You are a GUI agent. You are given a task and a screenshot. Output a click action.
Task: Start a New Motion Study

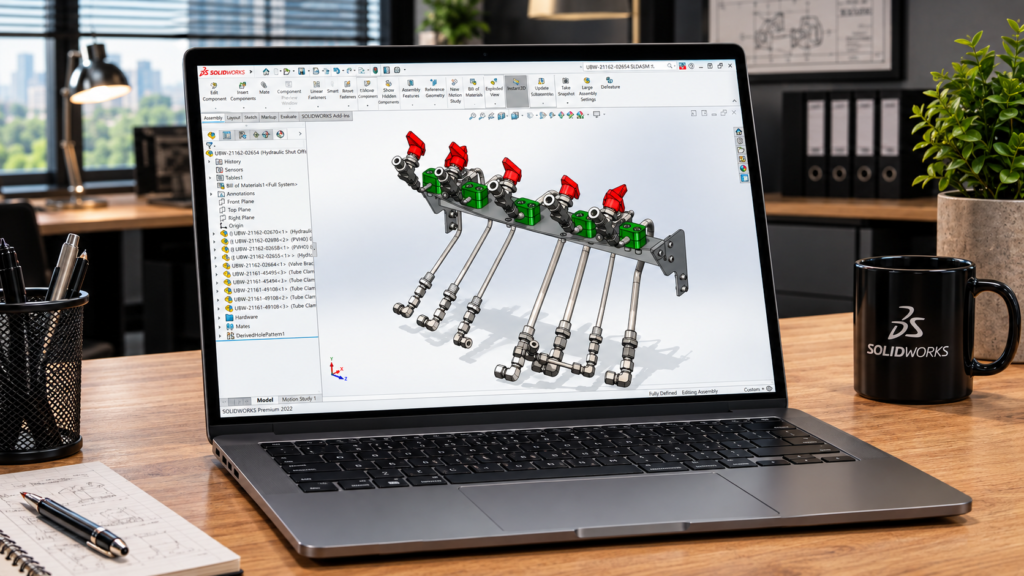pyautogui.click(x=455, y=91)
